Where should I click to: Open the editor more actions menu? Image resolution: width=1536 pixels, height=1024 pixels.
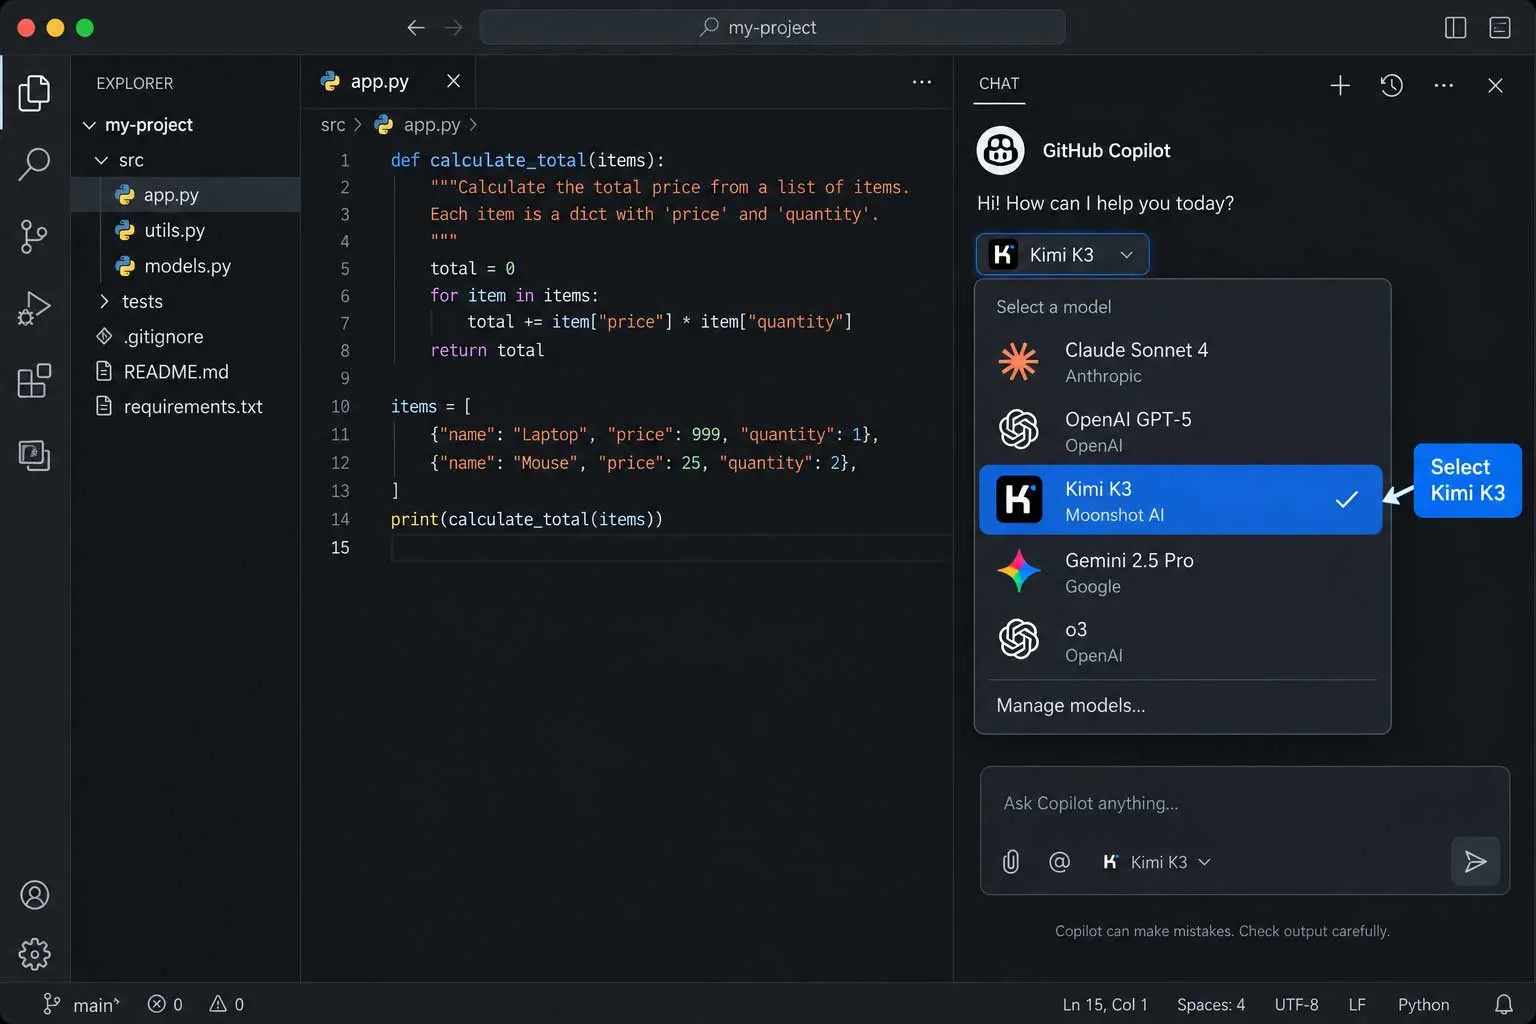(922, 82)
